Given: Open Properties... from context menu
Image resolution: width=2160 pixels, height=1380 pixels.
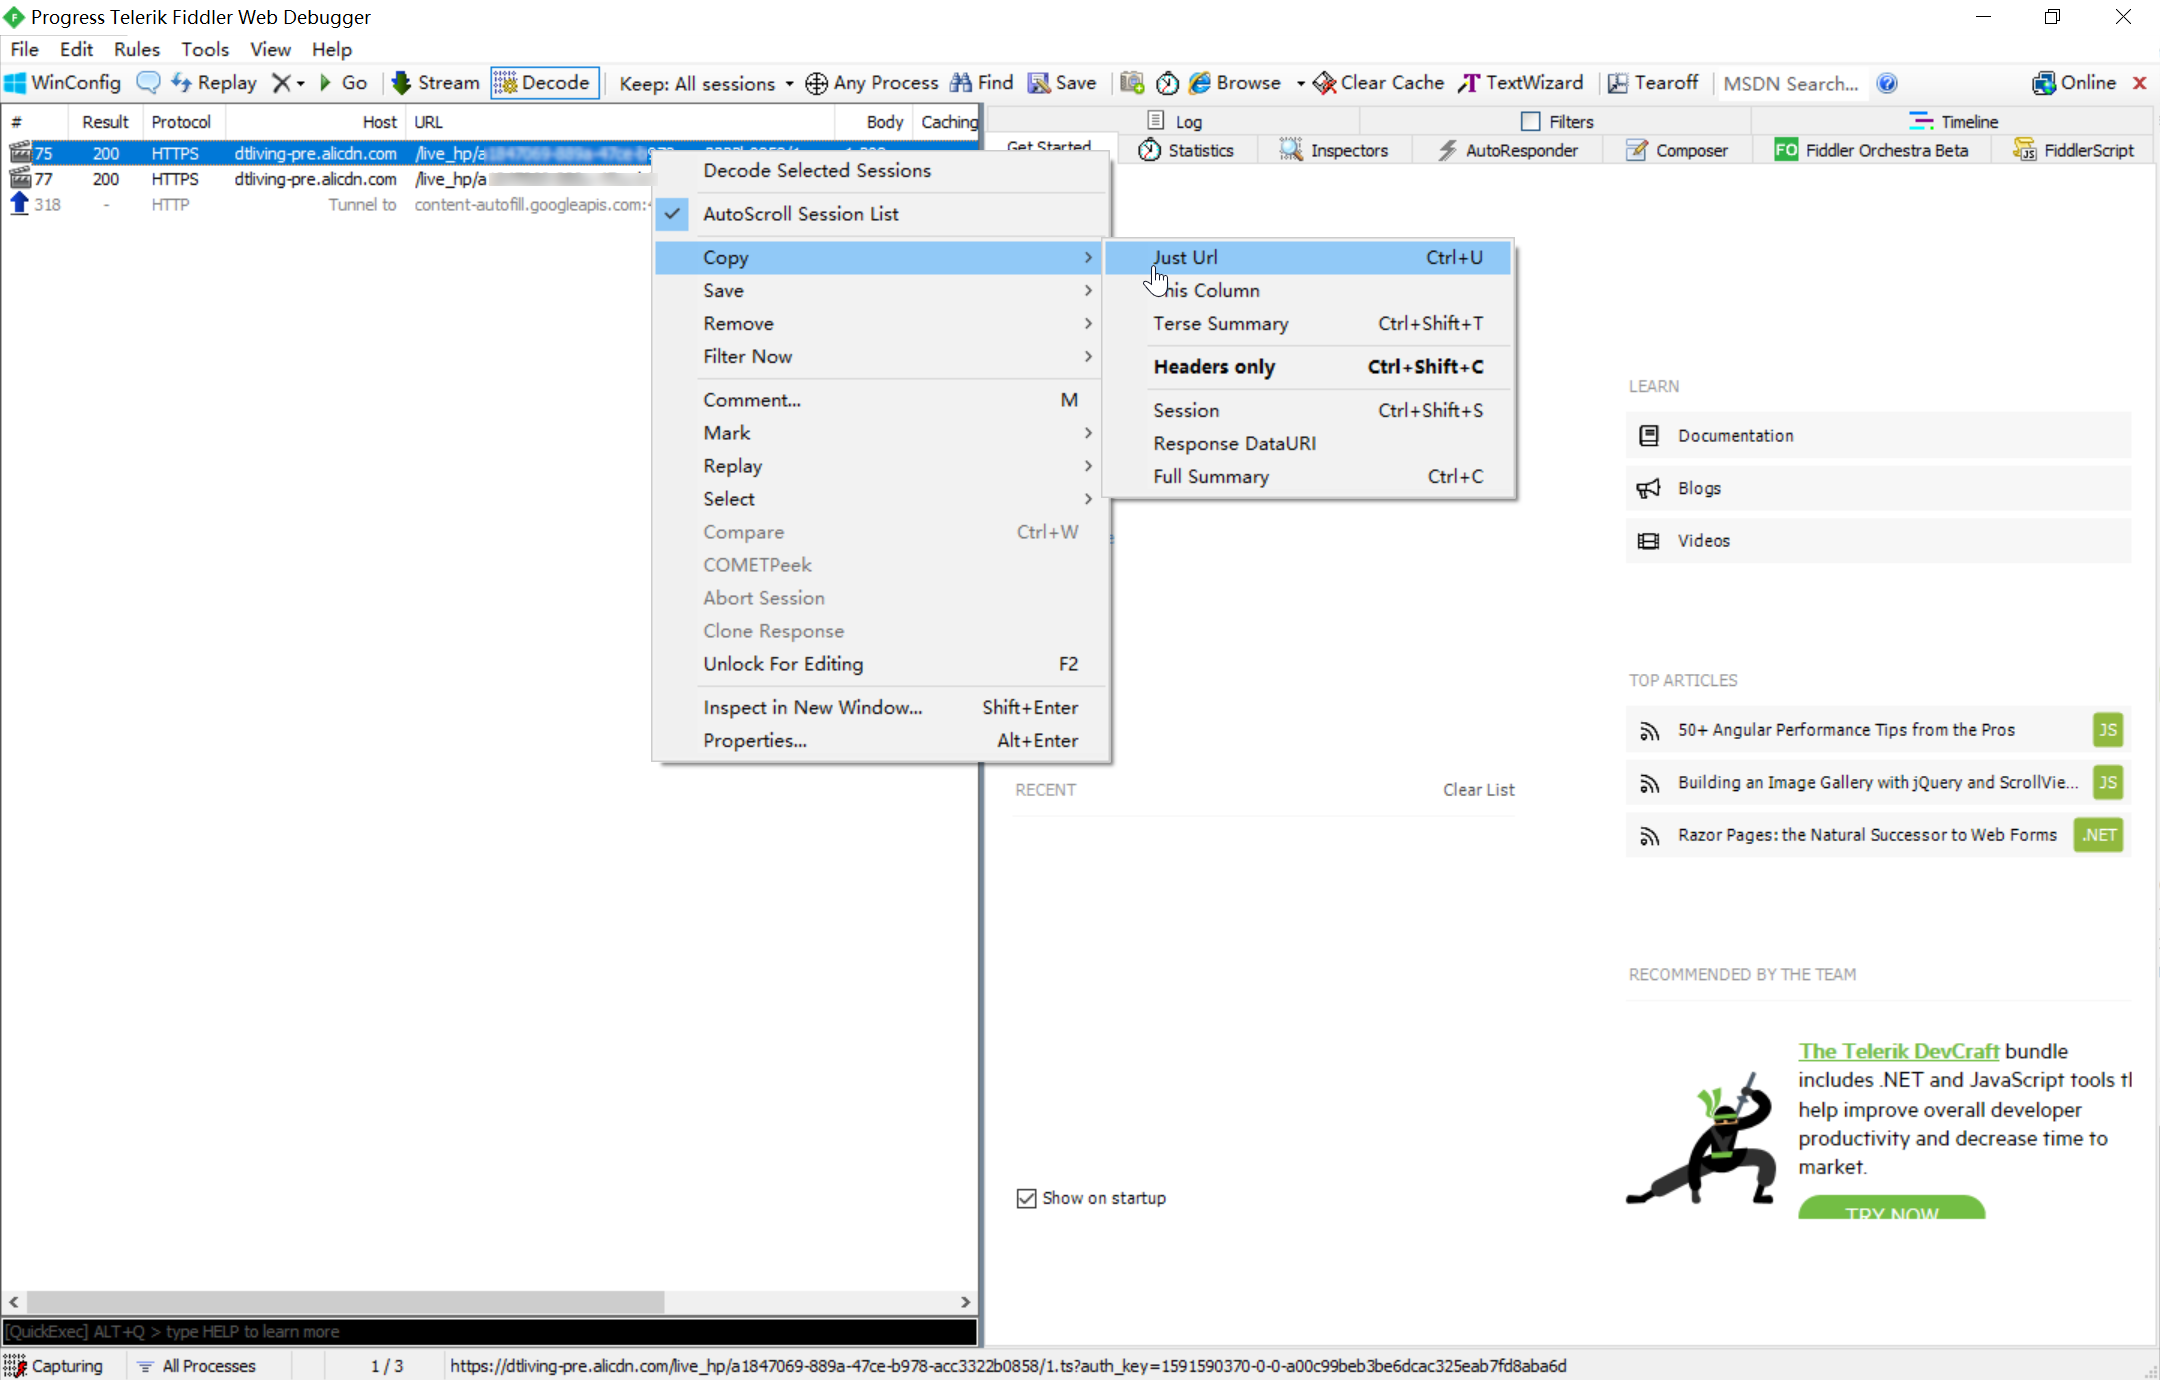Looking at the screenshot, I should coord(882,740).
